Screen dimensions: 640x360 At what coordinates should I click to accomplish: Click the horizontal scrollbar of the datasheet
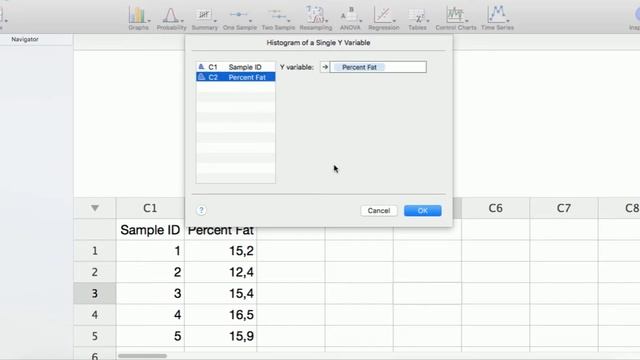pos(142,356)
